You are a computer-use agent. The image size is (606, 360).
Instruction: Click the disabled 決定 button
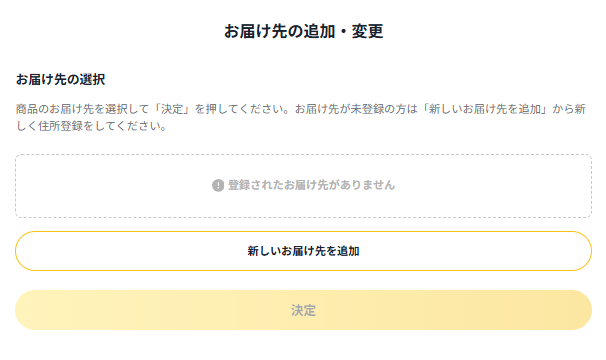303,310
